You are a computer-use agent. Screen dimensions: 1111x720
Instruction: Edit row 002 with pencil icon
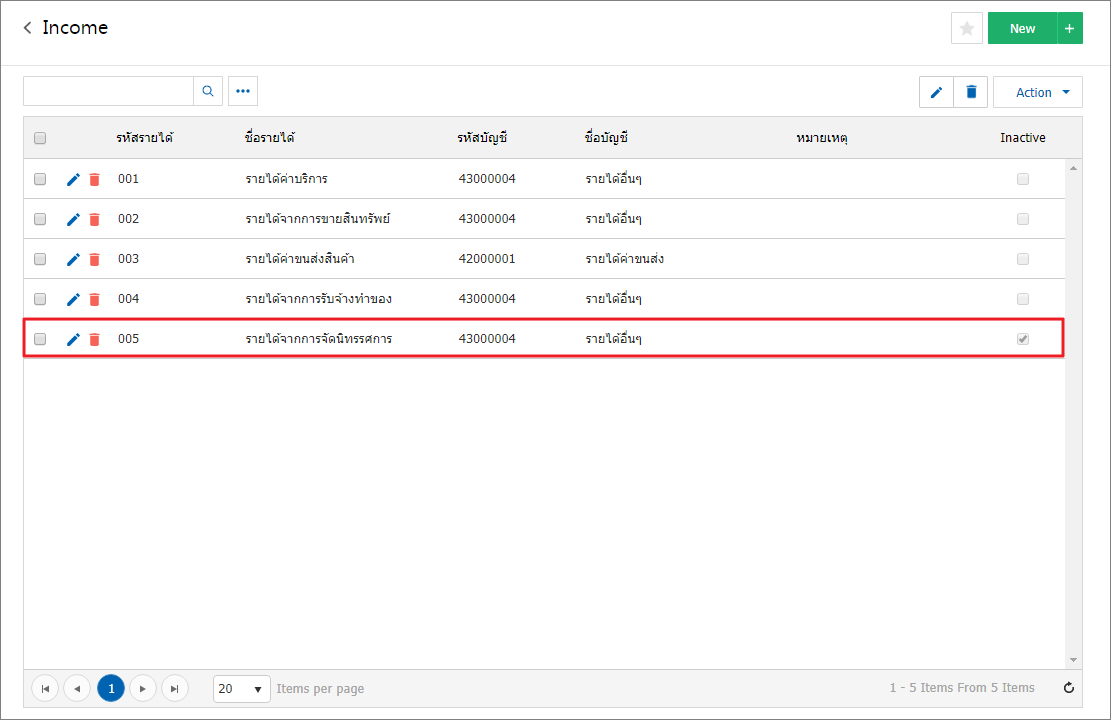click(73, 219)
